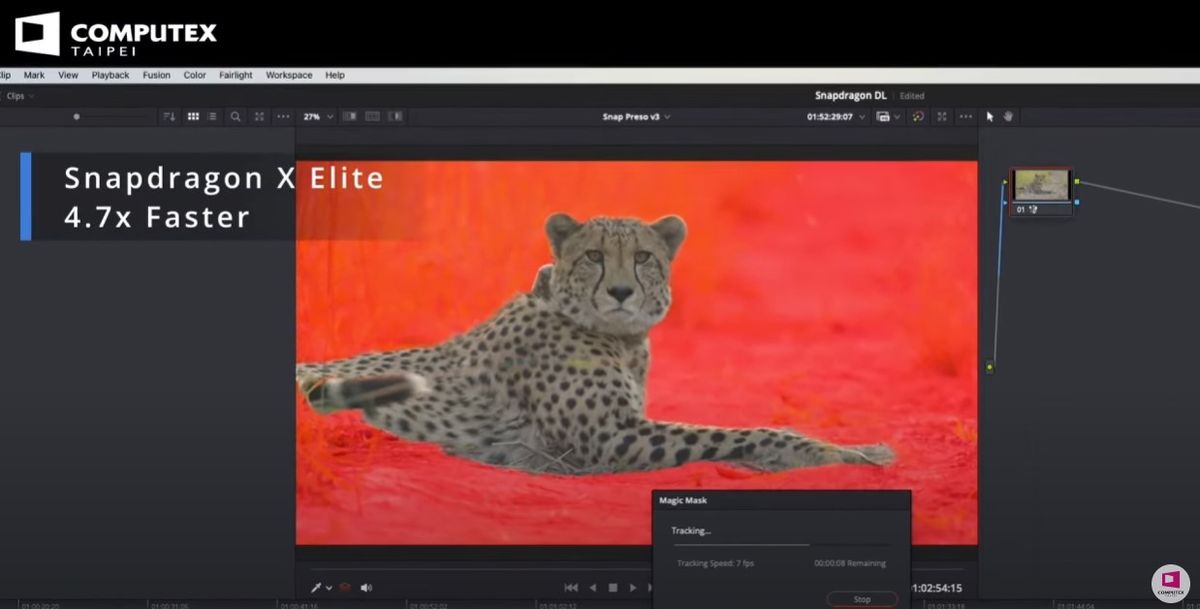The image size is (1200, 609).
Task: Expand the eyedropper tool options arrow
Action: [329, 588]
